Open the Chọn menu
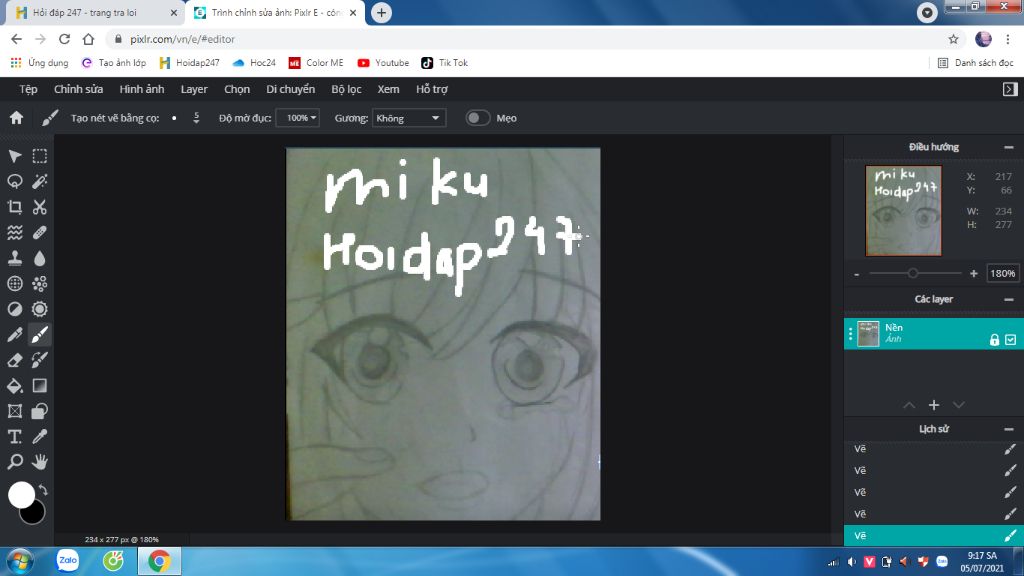 click(x=237, y=89)
